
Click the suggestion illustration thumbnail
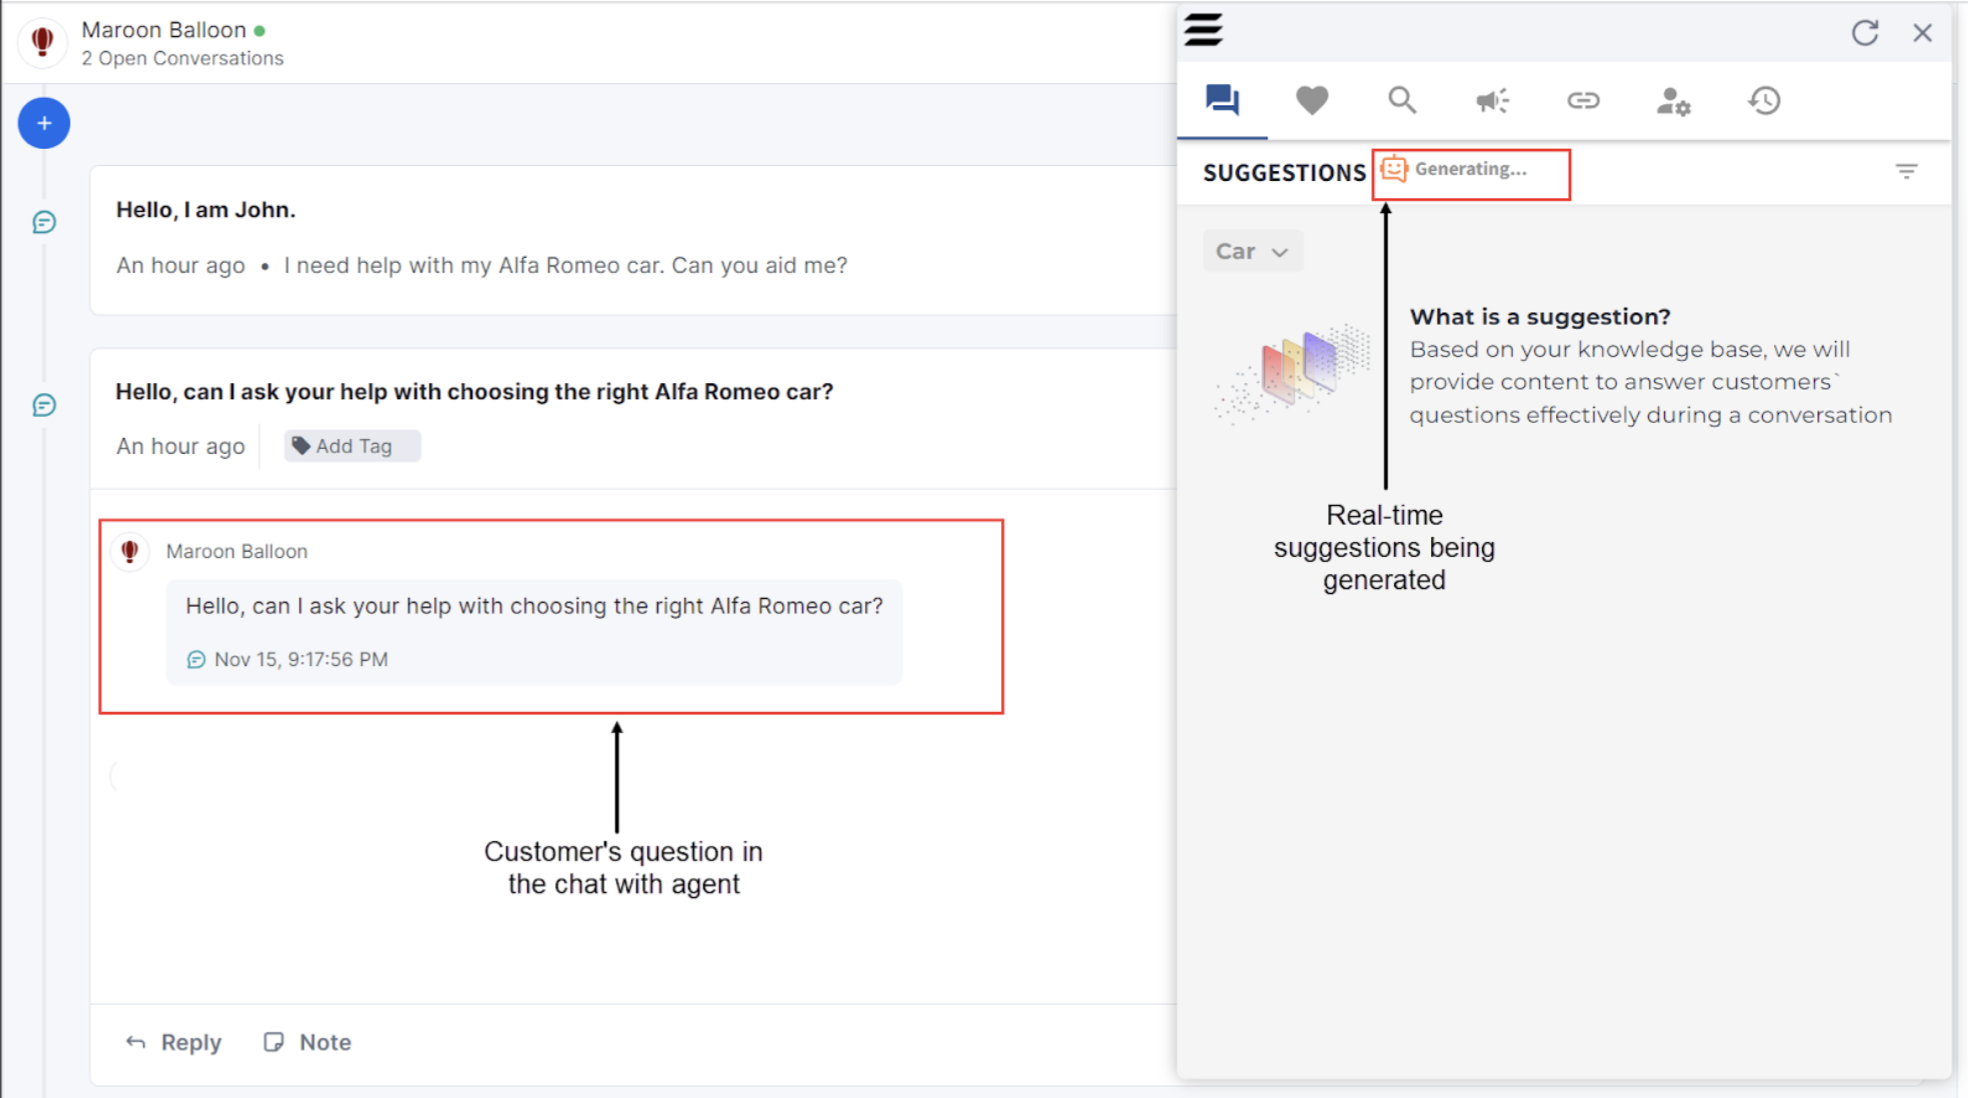[x=1294, y=372]
